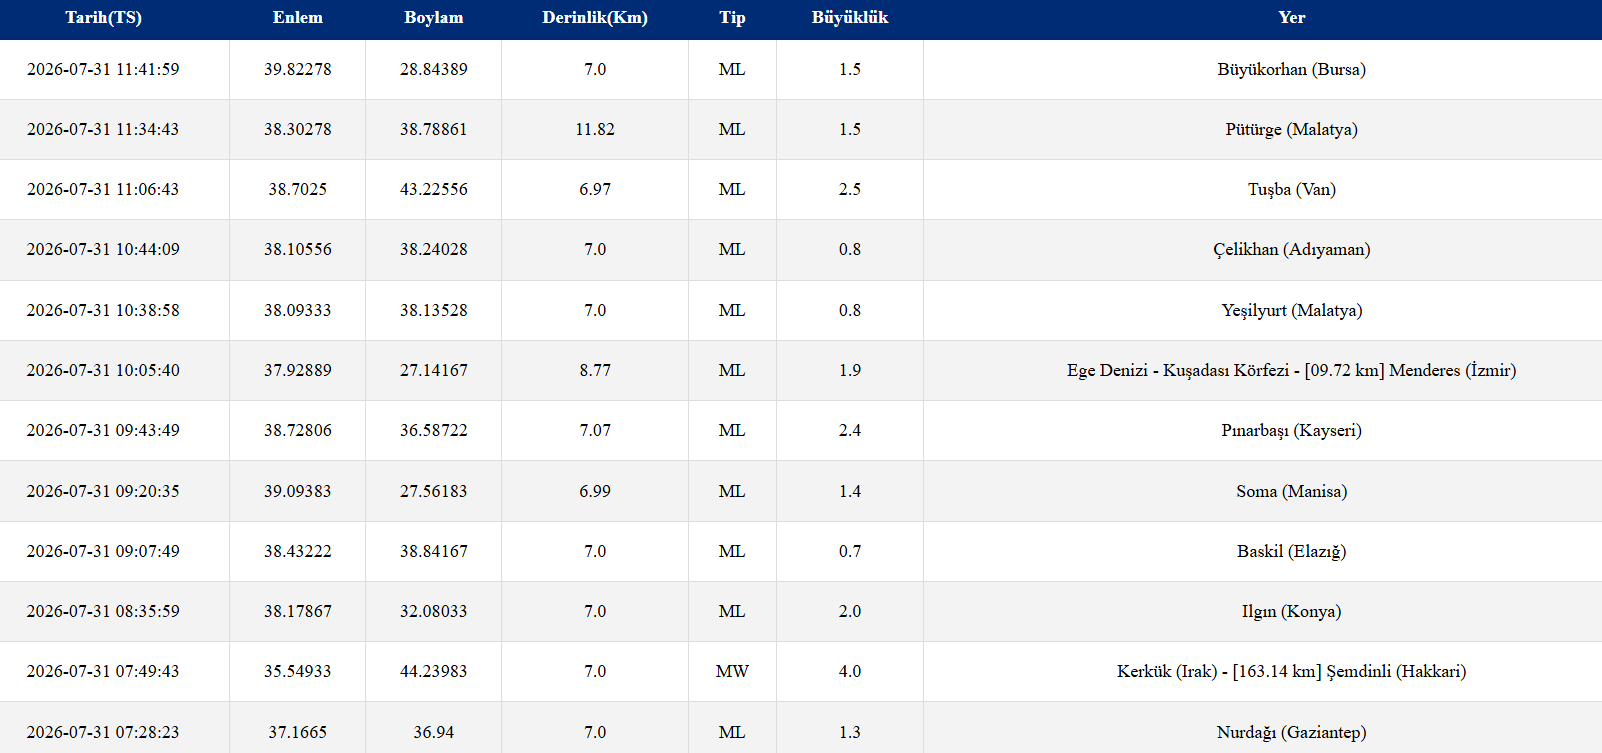Click the Enlem column header
Viewport: 1602px width, 753px height.
pyautogui.click(x=297, y=18)
